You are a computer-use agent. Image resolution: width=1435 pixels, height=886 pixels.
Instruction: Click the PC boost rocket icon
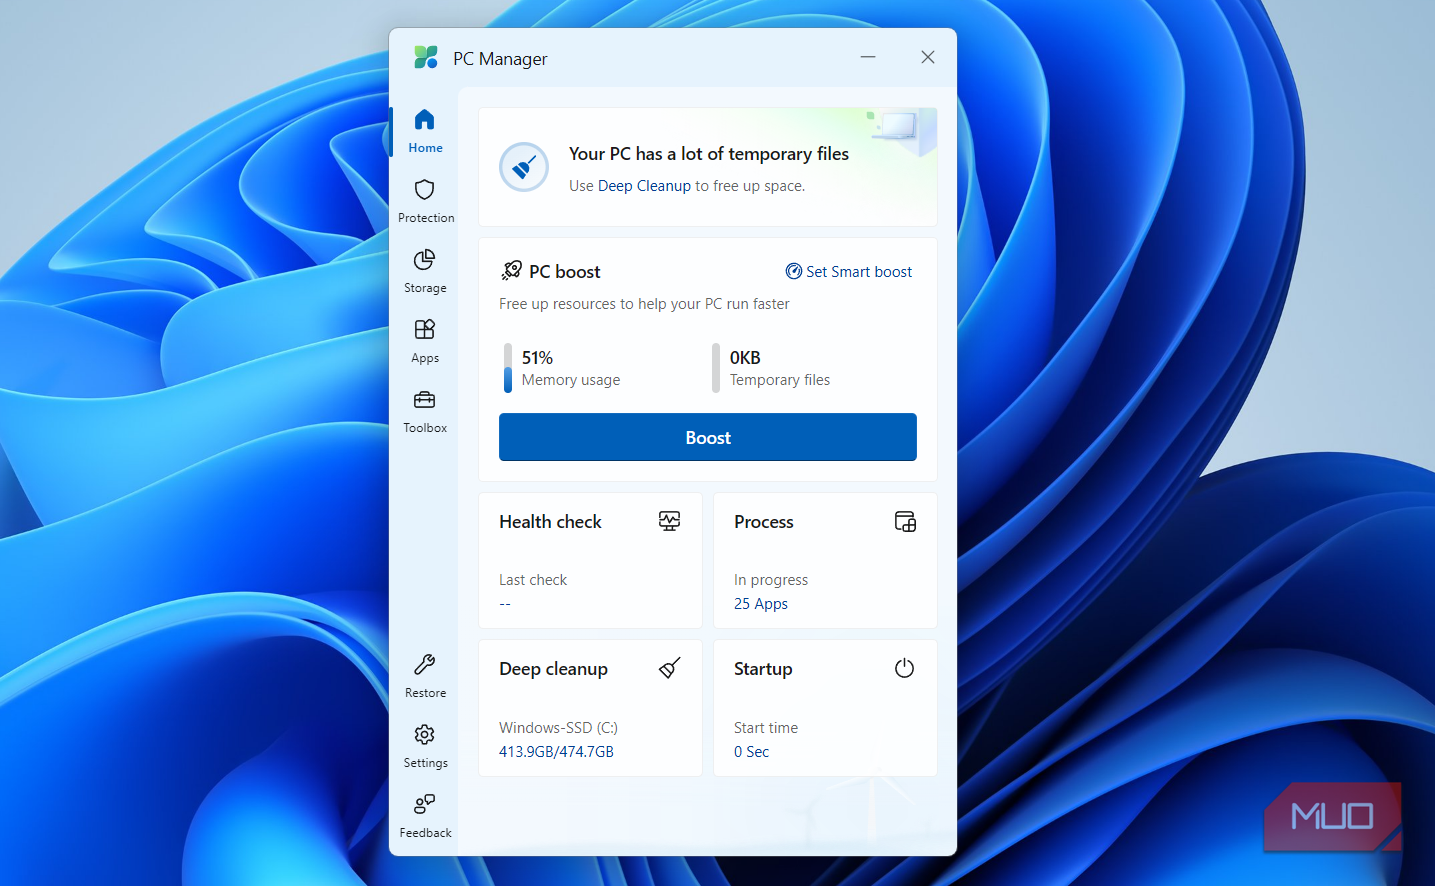511,271
